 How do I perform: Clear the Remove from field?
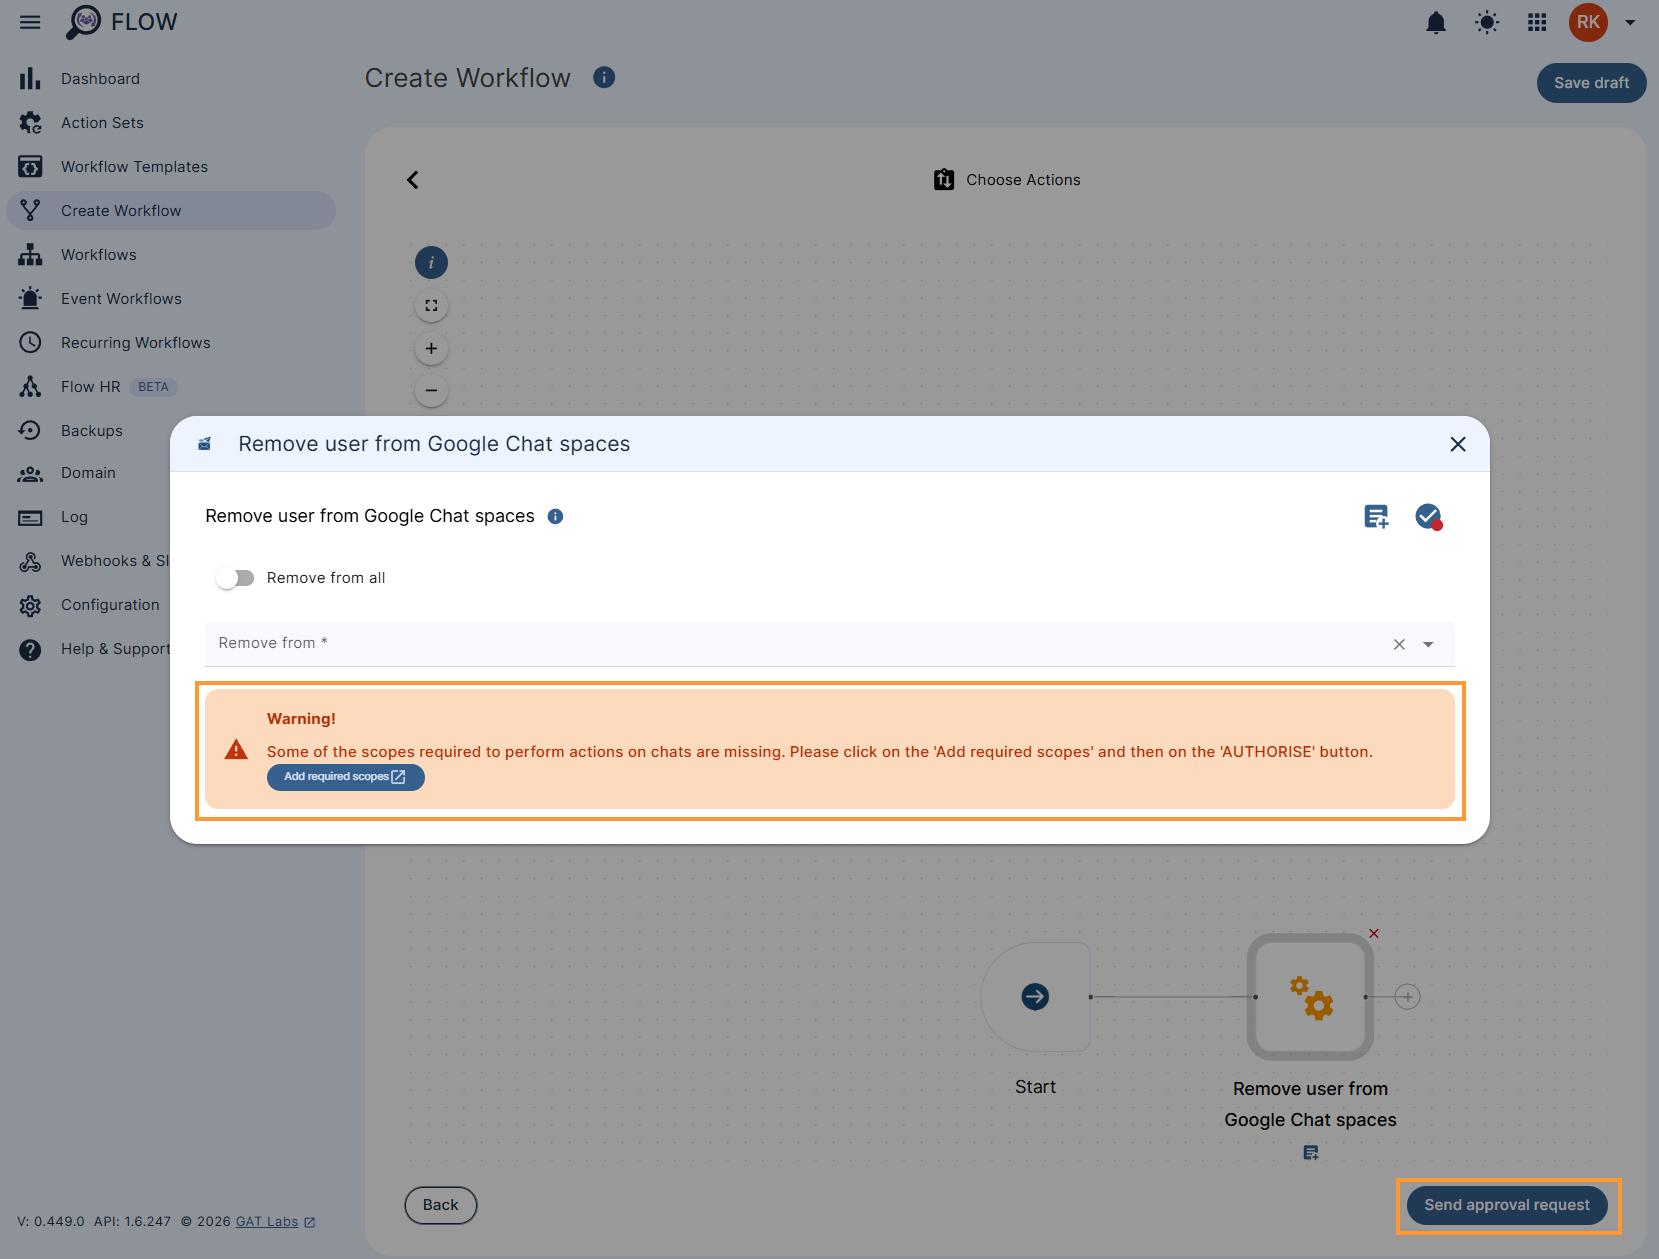pyautogui.click(x=1399, y=645)
